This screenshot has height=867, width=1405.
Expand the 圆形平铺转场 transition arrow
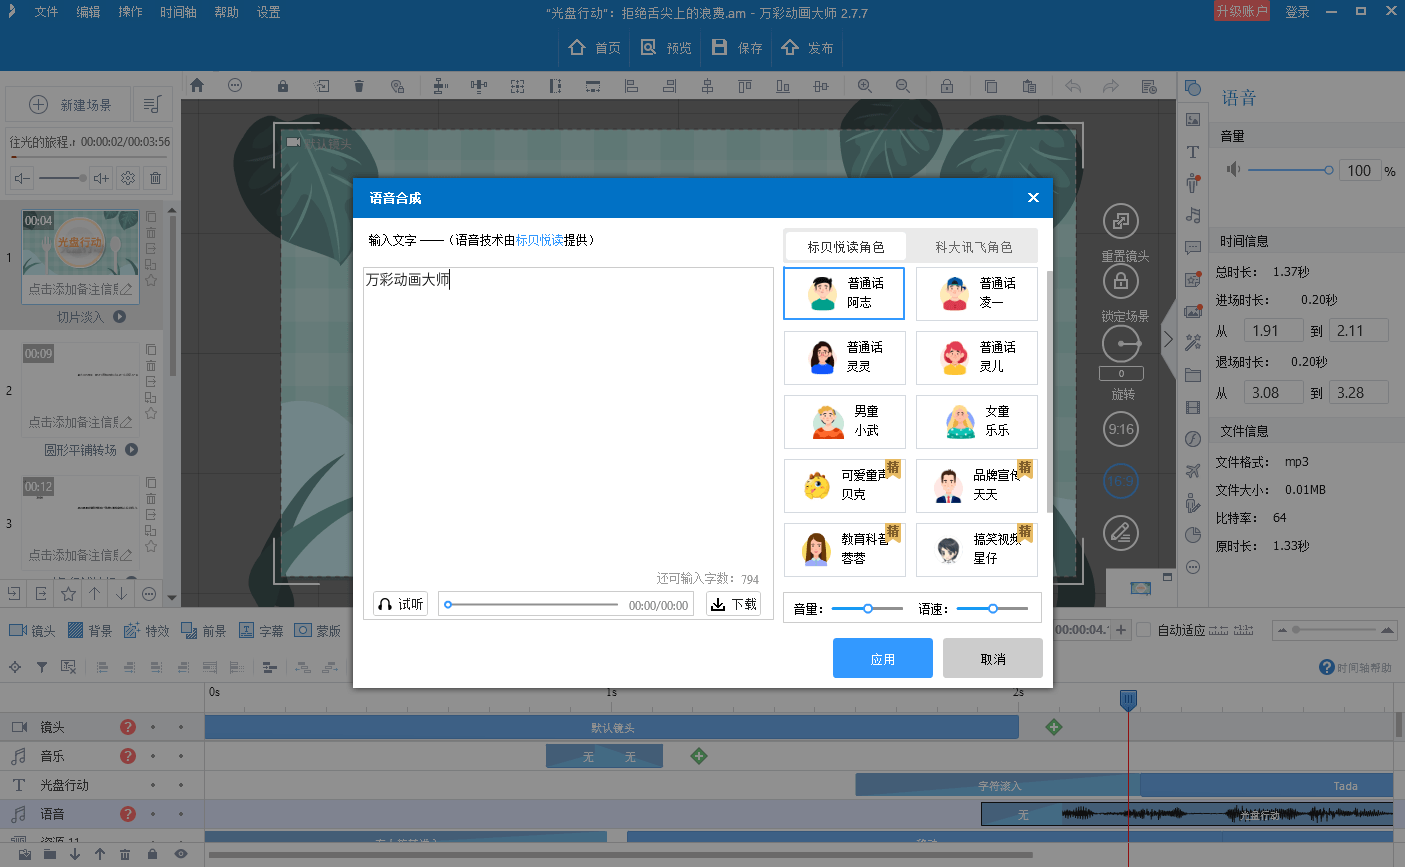pos(131,450)
